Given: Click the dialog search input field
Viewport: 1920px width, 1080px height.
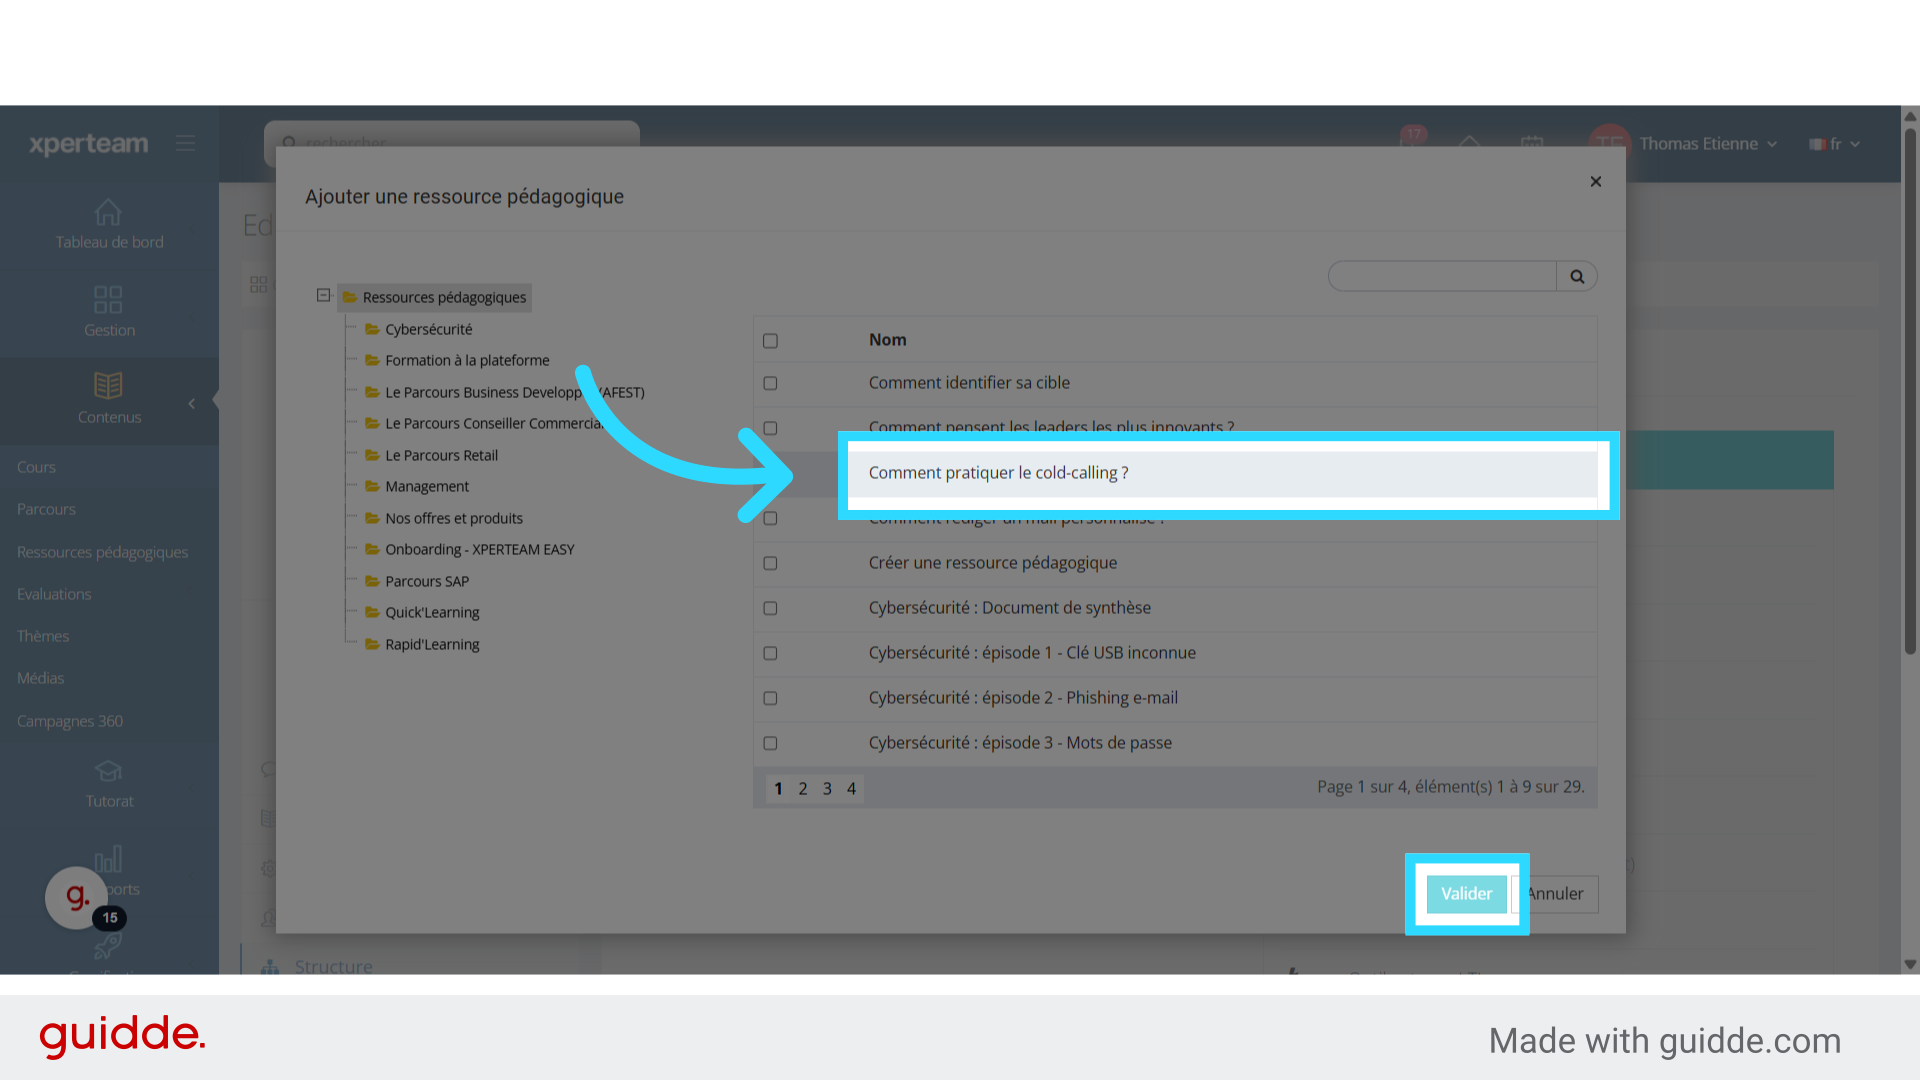Looking at the screenshot, I should point(1441,277).
